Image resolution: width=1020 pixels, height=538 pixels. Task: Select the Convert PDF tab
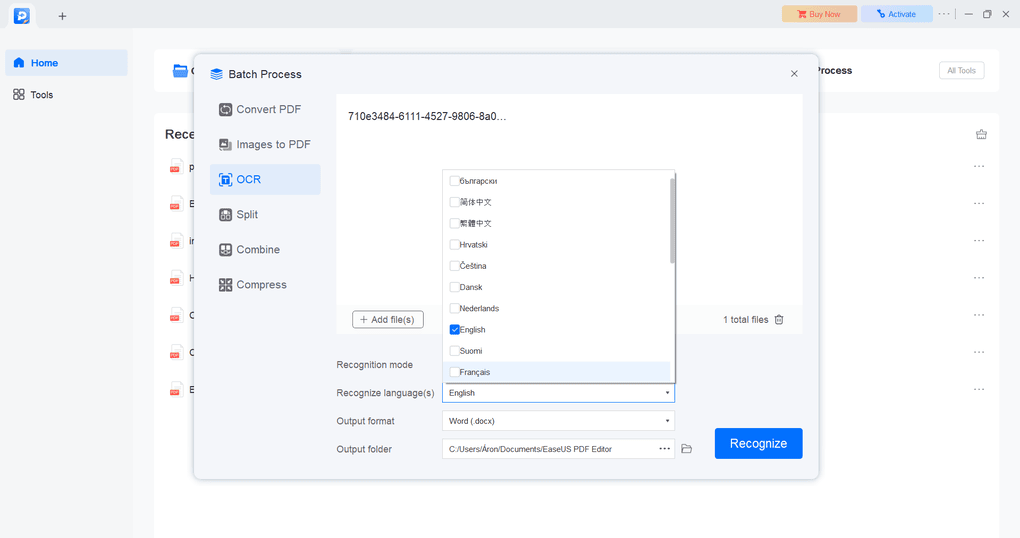(x=265, y=109)
